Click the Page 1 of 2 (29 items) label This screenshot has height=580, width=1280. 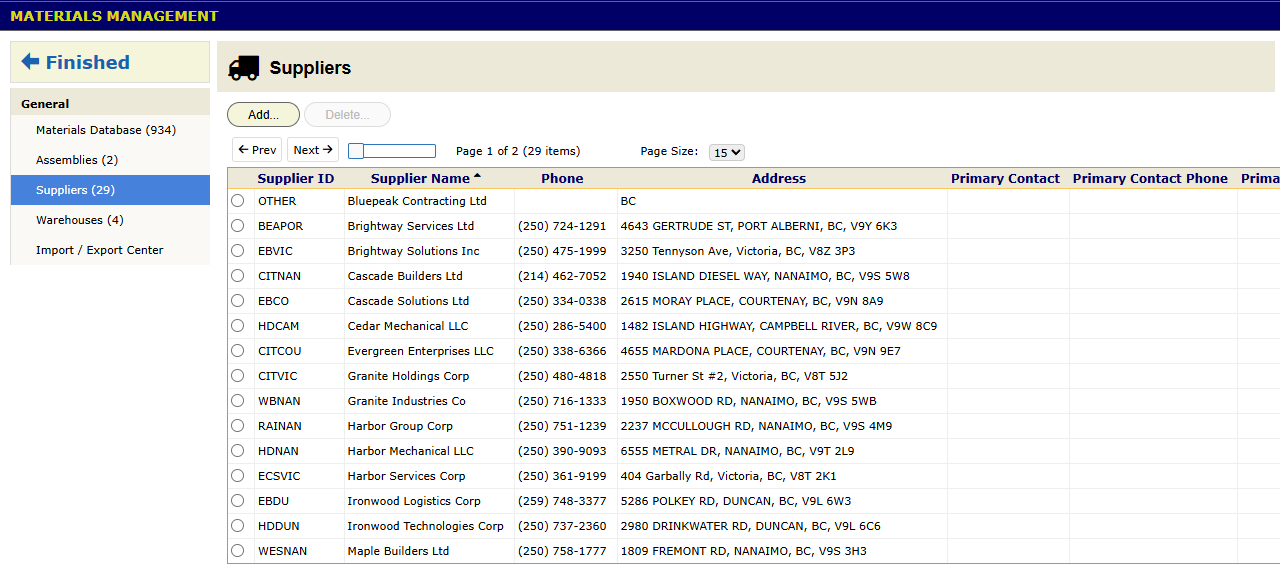point(518,151)
